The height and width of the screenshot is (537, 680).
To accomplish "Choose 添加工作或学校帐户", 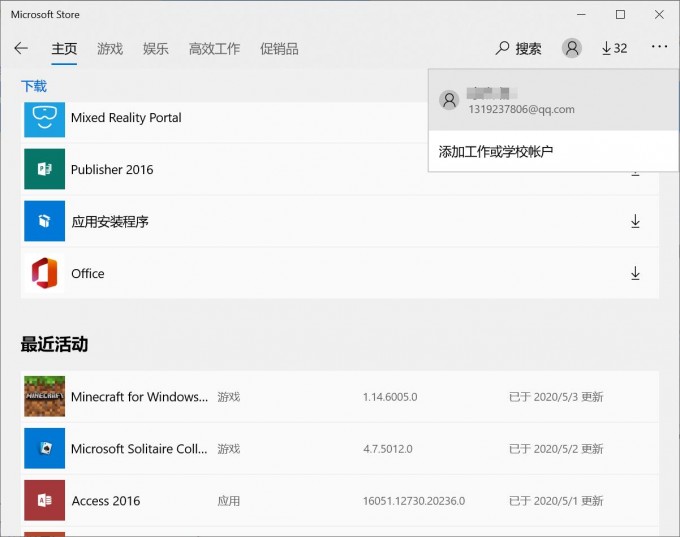I will point(496,151).
